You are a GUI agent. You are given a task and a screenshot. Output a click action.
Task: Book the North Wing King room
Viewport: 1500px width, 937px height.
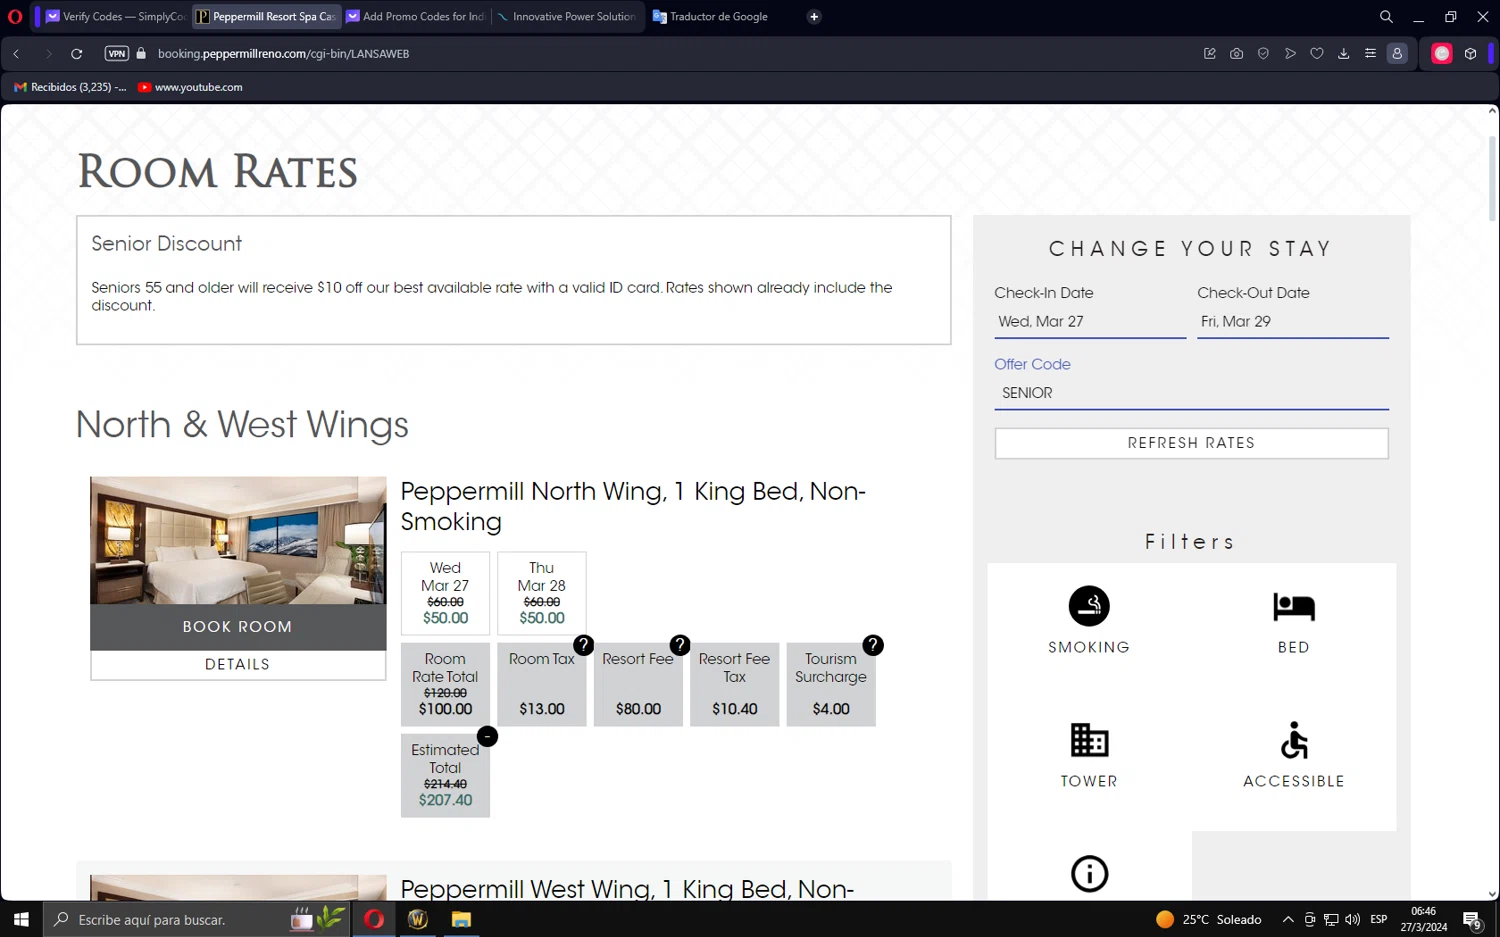pyautogui.click(x=238, y=627)
